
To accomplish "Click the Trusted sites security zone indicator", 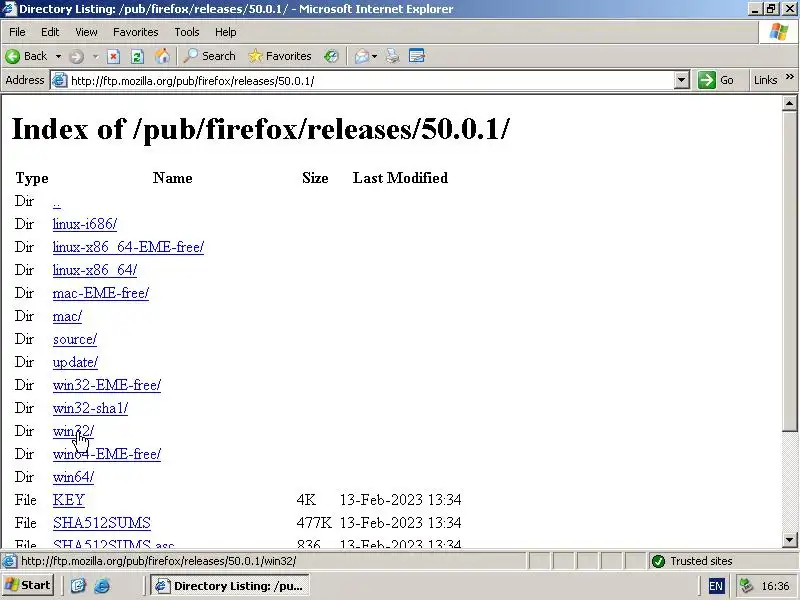I will point(692,561).
